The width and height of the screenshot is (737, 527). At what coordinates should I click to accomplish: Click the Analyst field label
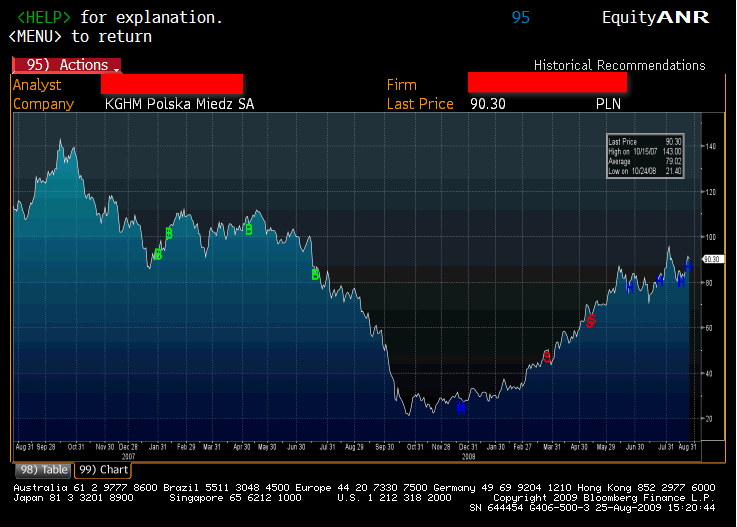37,85
